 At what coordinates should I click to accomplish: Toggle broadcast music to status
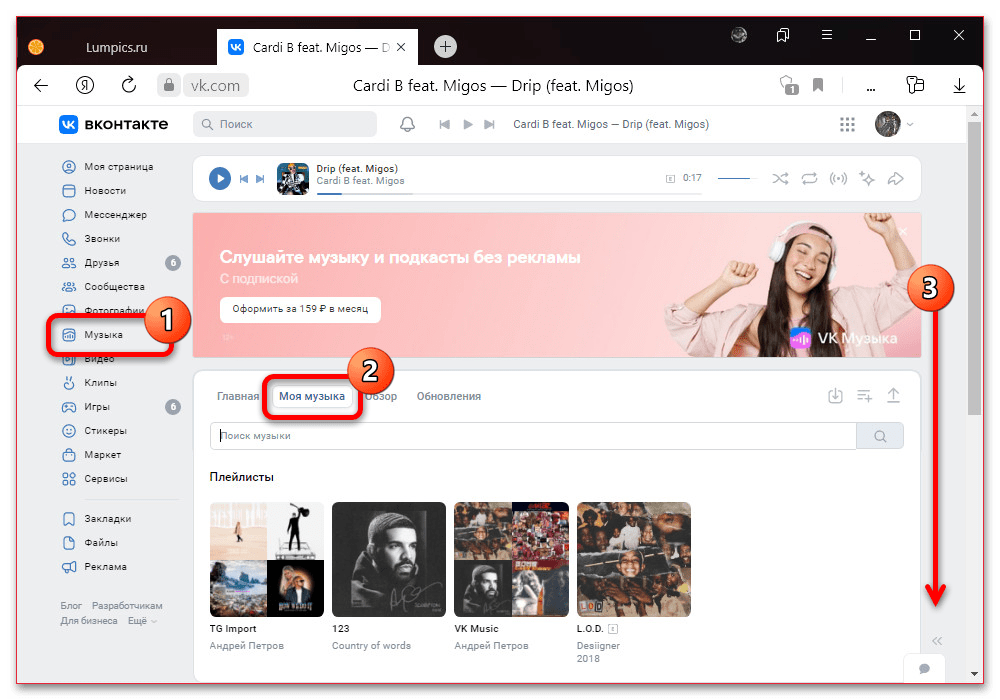coord(838,179)
